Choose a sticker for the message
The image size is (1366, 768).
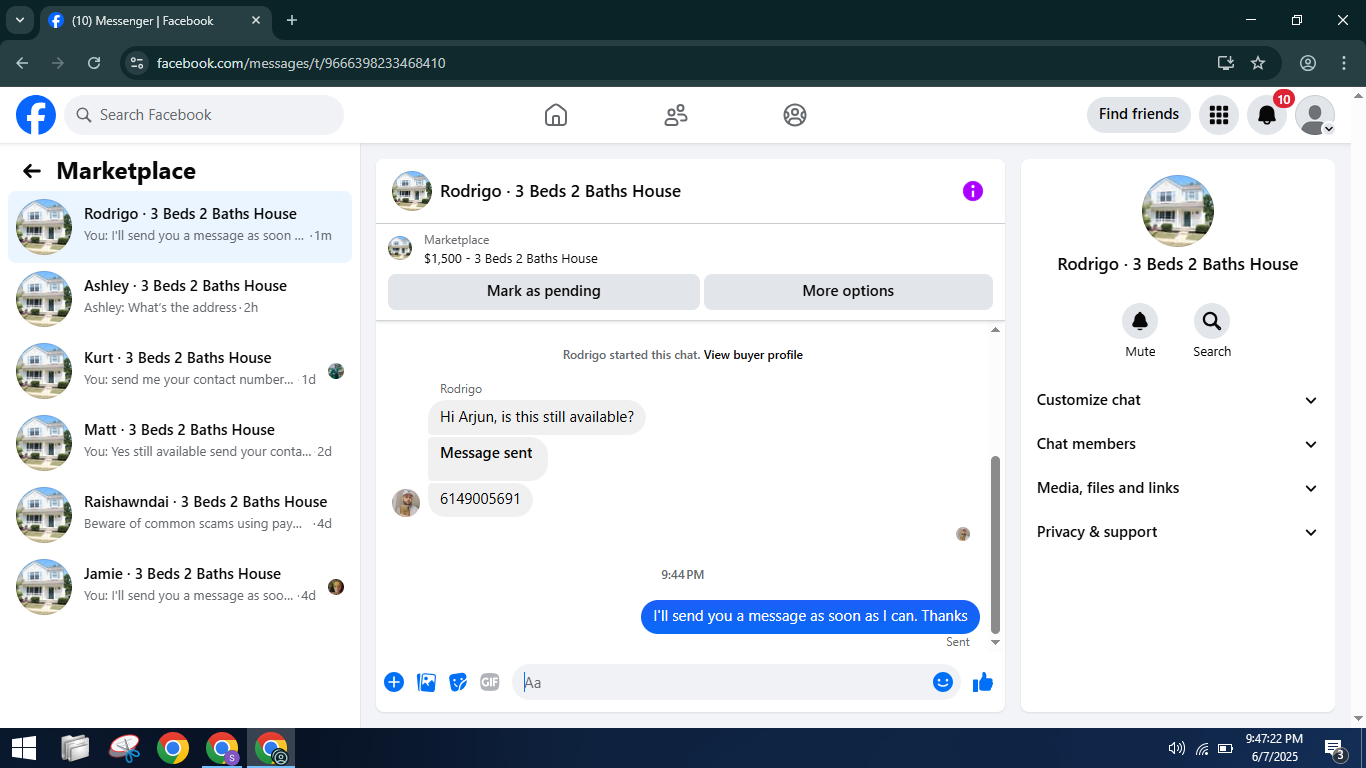(x=458, y=682)
